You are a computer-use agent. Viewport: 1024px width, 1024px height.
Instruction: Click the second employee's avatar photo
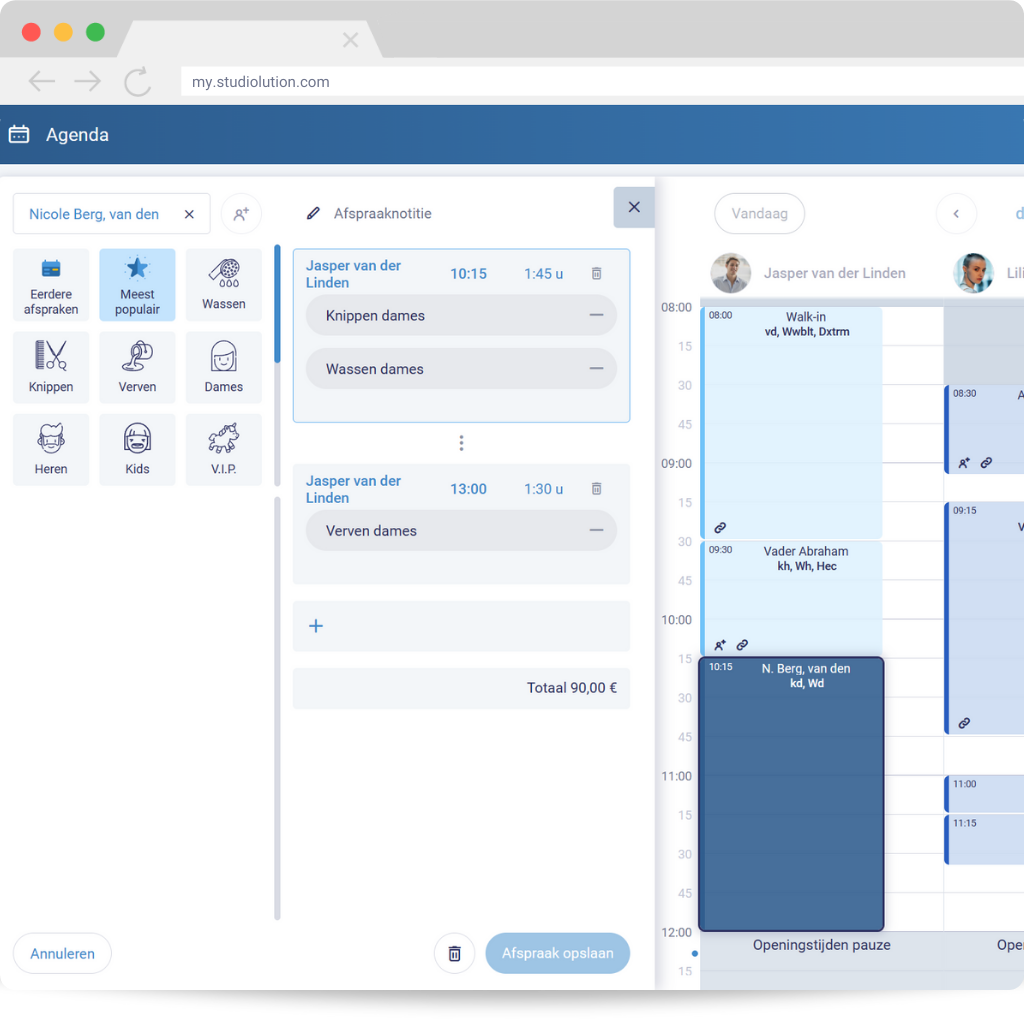pyautogui.click(x=973, y=273)
